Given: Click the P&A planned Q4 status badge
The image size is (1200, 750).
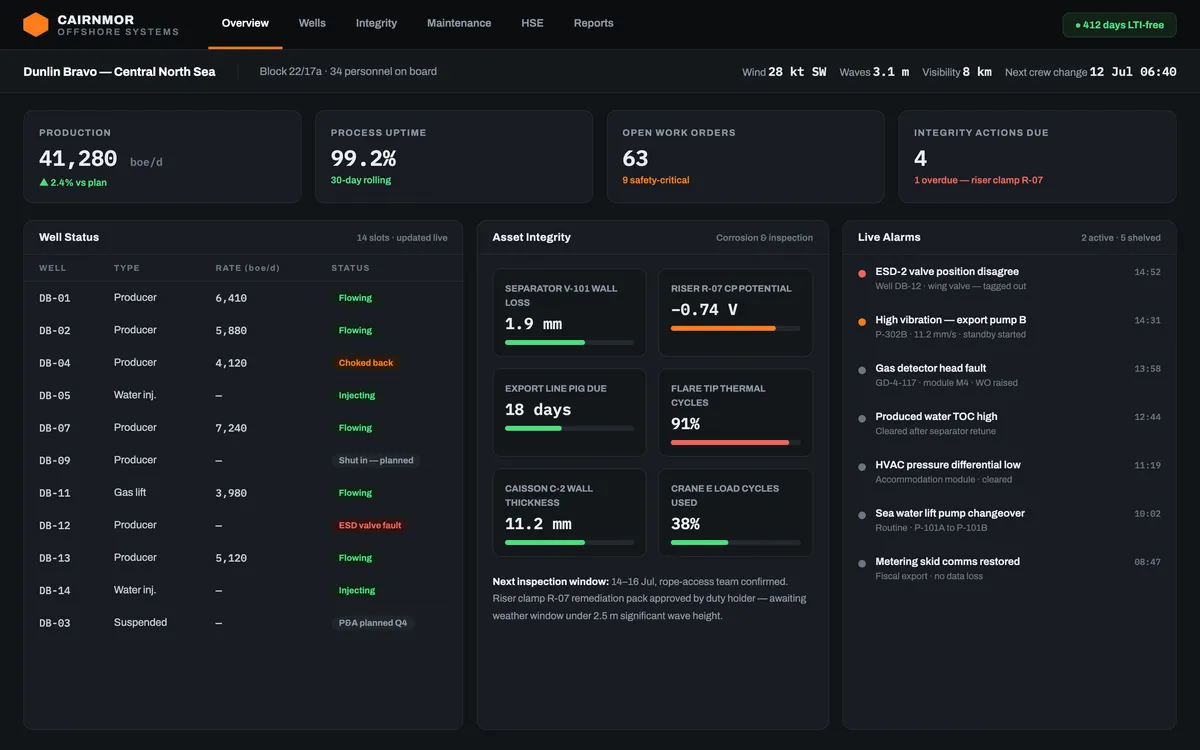Looking at the screenshot, I should coord(373,622).
